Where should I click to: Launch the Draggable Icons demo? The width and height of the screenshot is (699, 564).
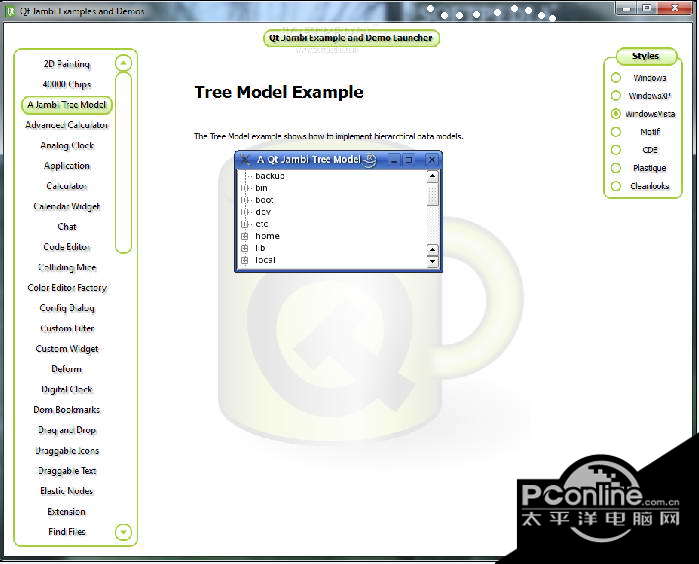67,451
